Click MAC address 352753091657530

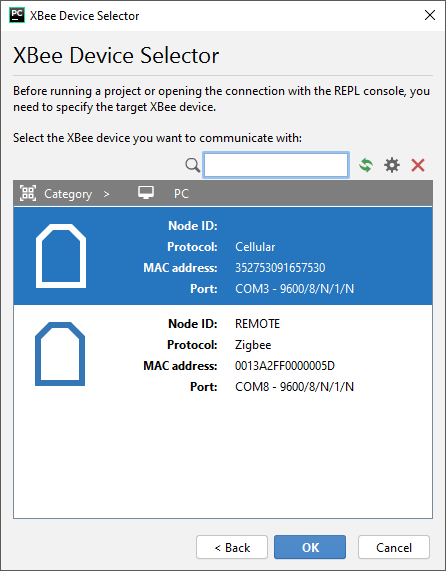(280, 268)
